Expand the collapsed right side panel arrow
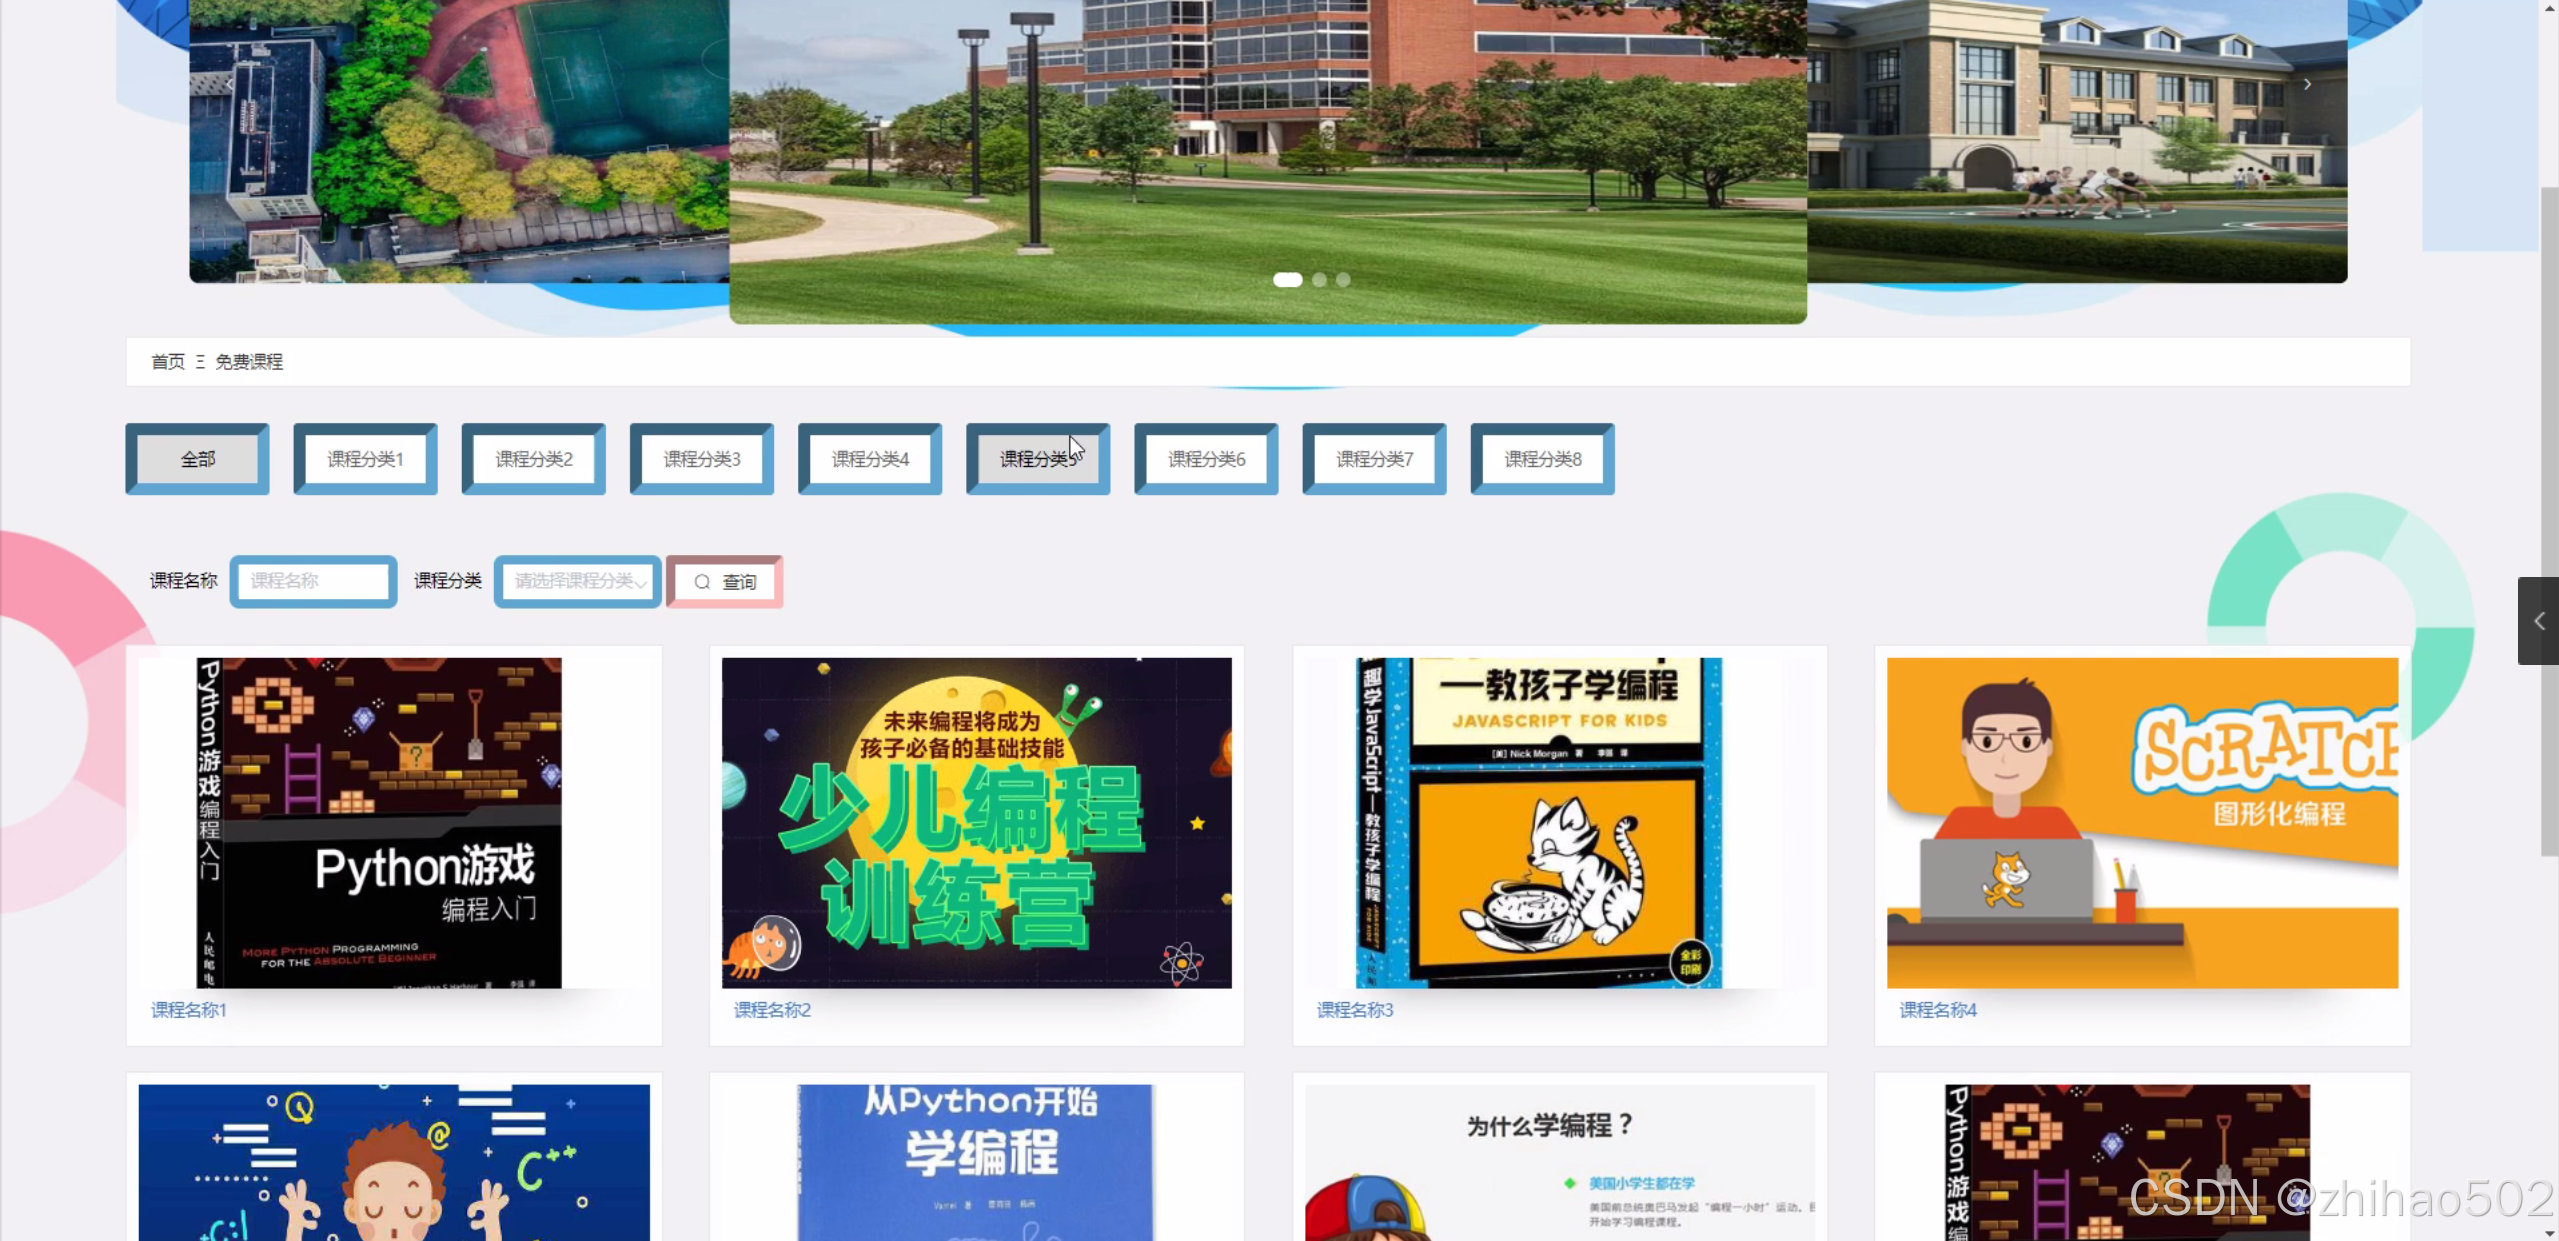This screenshot has height=1241, width=2559. [x=2538, y=621]
